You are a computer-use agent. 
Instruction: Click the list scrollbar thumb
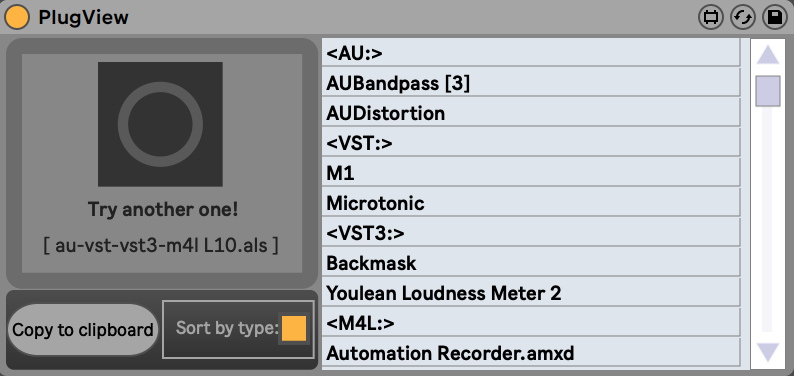point(768,91)
